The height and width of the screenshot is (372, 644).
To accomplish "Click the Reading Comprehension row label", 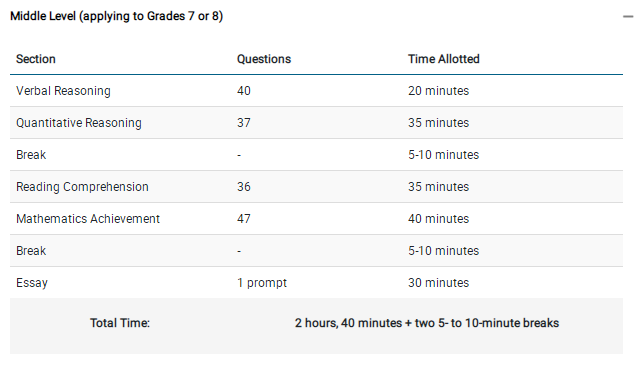I will pyautogui.click(x=82, y=187).
